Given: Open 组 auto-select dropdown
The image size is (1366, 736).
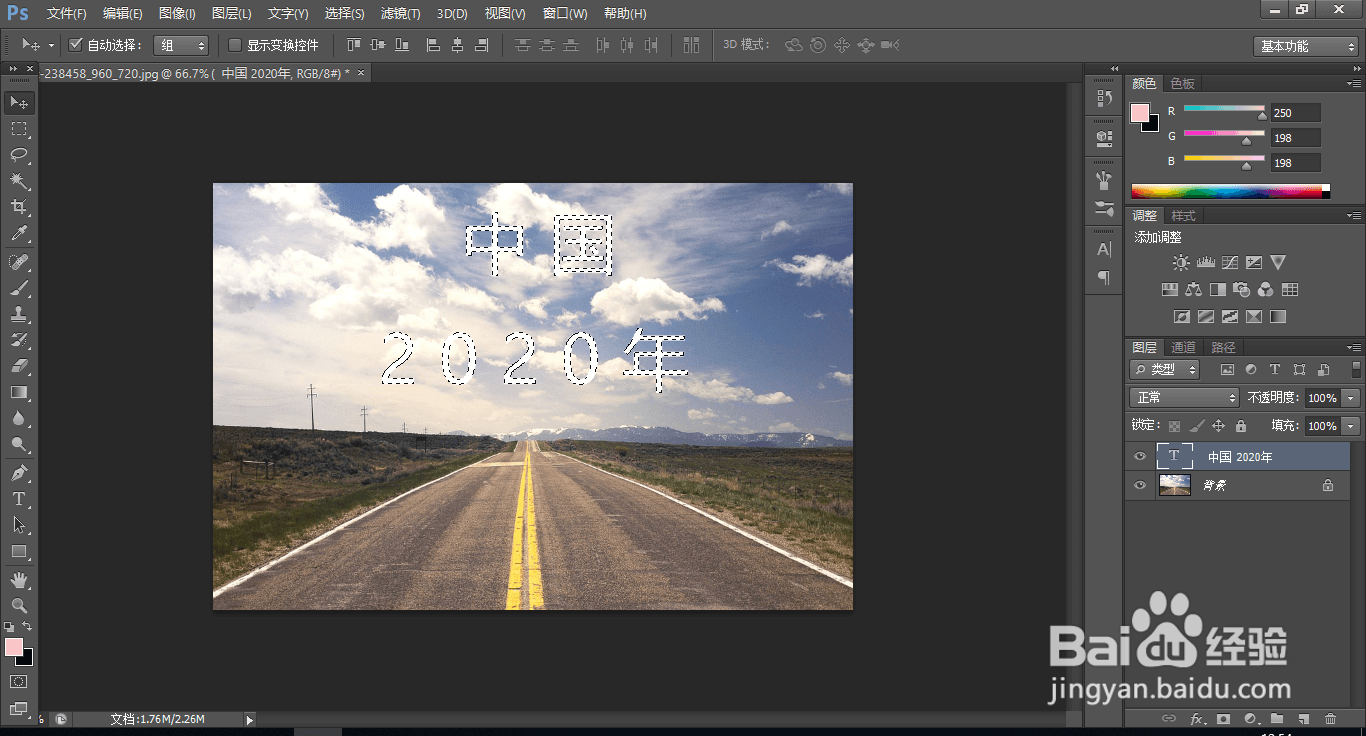Looking at the screenshot, I should (x=181, y=45).
